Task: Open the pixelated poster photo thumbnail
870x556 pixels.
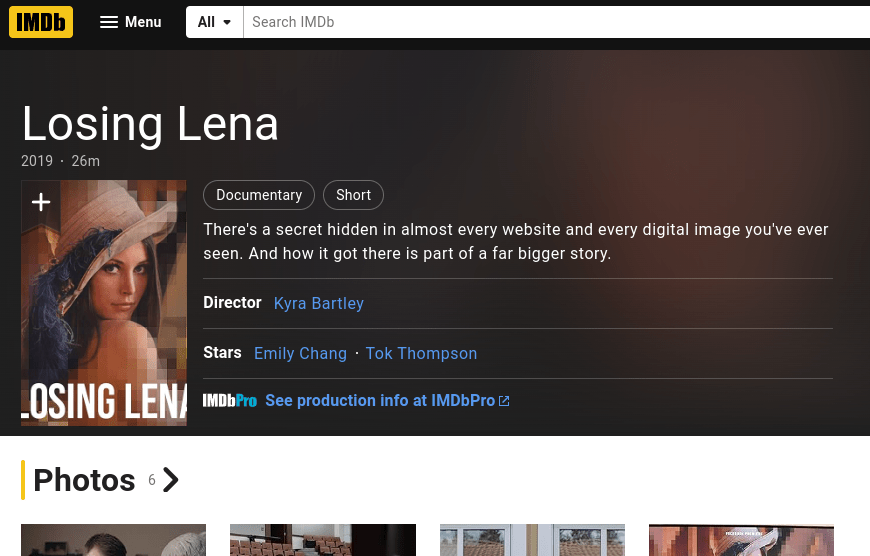Action: tap(741, 540)
